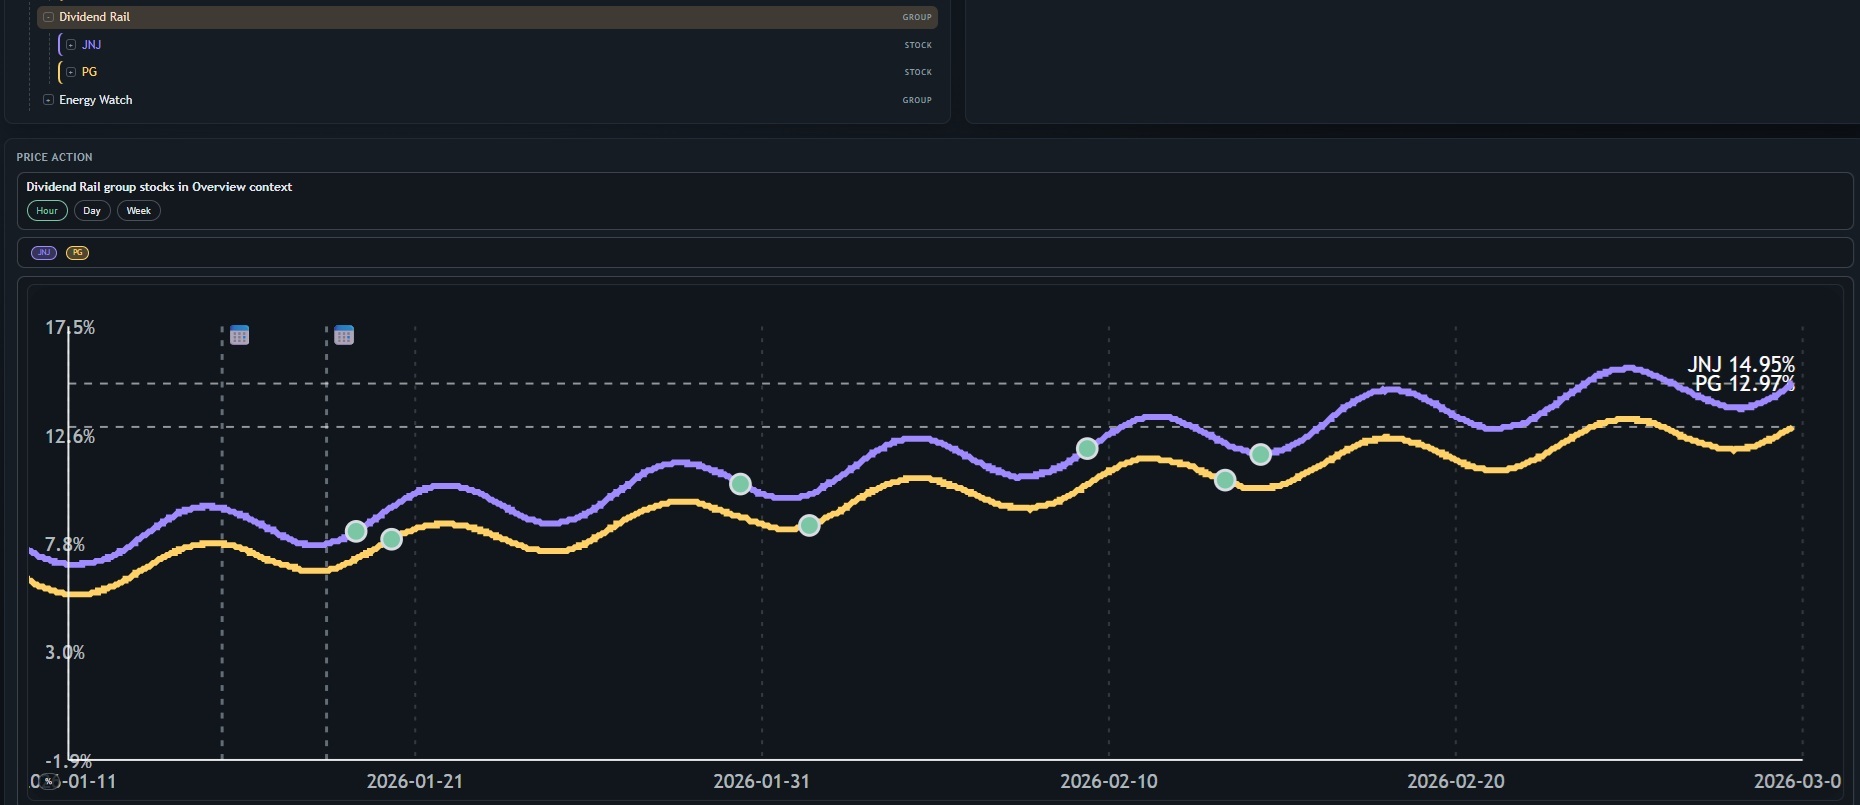Click the first green marker on JNJ line
1860x805 pixels.
coord(356,531)
